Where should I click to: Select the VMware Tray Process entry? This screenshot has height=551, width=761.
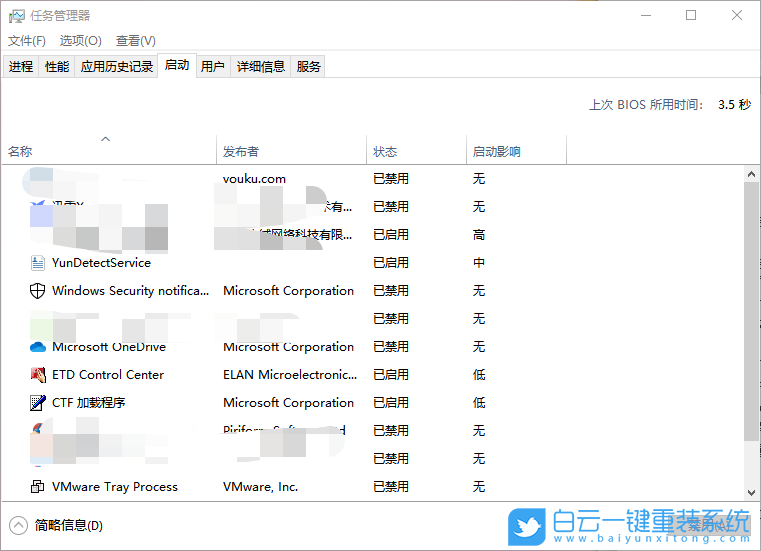(x=115, y=486)
